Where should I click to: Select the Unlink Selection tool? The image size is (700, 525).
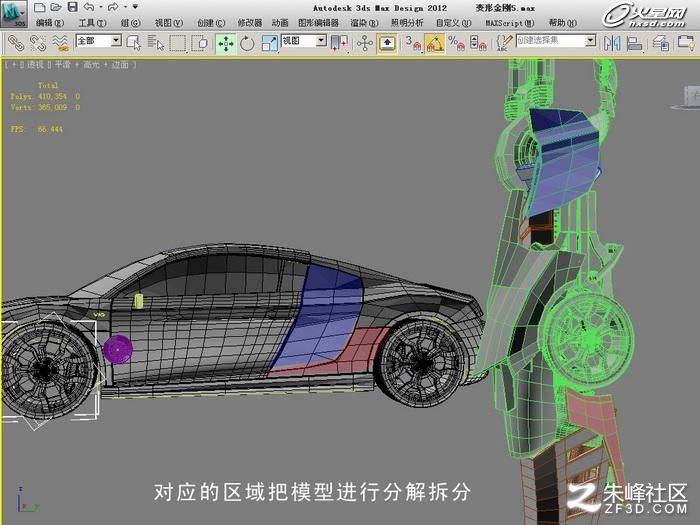point(38,43)
